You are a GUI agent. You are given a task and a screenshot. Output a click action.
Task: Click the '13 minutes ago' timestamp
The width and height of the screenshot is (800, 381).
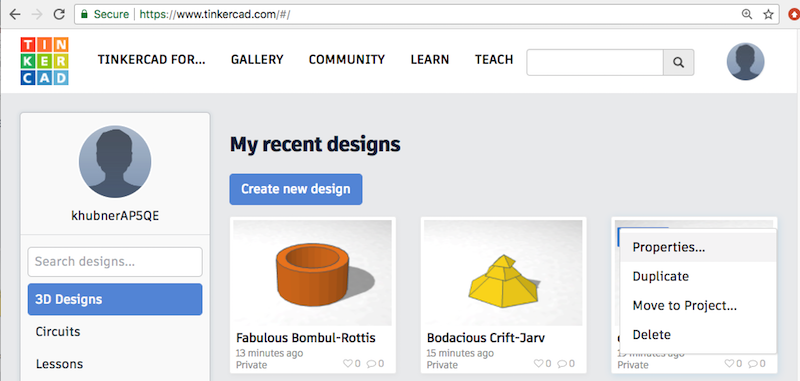pyautogui.click(x=269, y=353)
